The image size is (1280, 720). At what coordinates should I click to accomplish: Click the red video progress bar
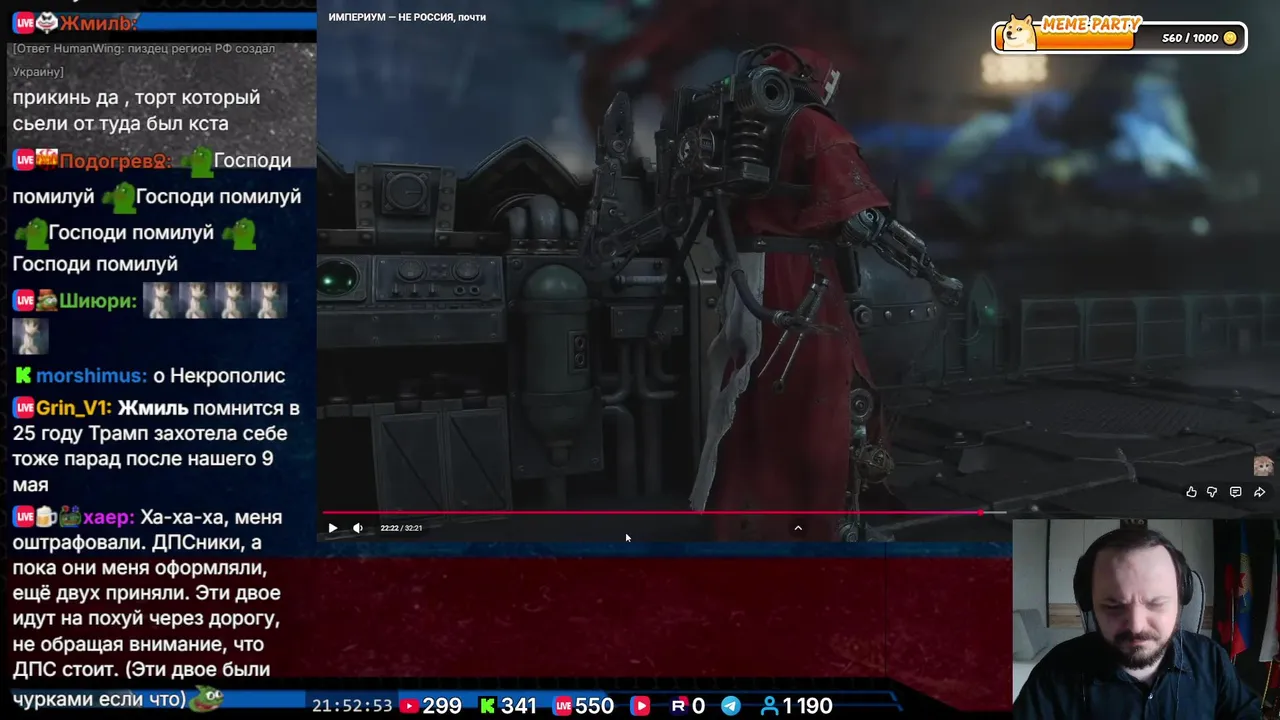coord(662,512)
